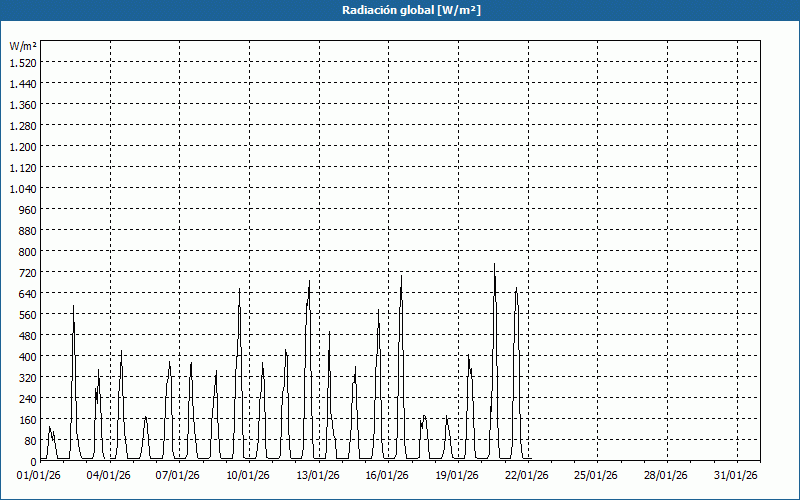Click the 80 y-axis tick label
800x500 pixels.
point(30,440)
